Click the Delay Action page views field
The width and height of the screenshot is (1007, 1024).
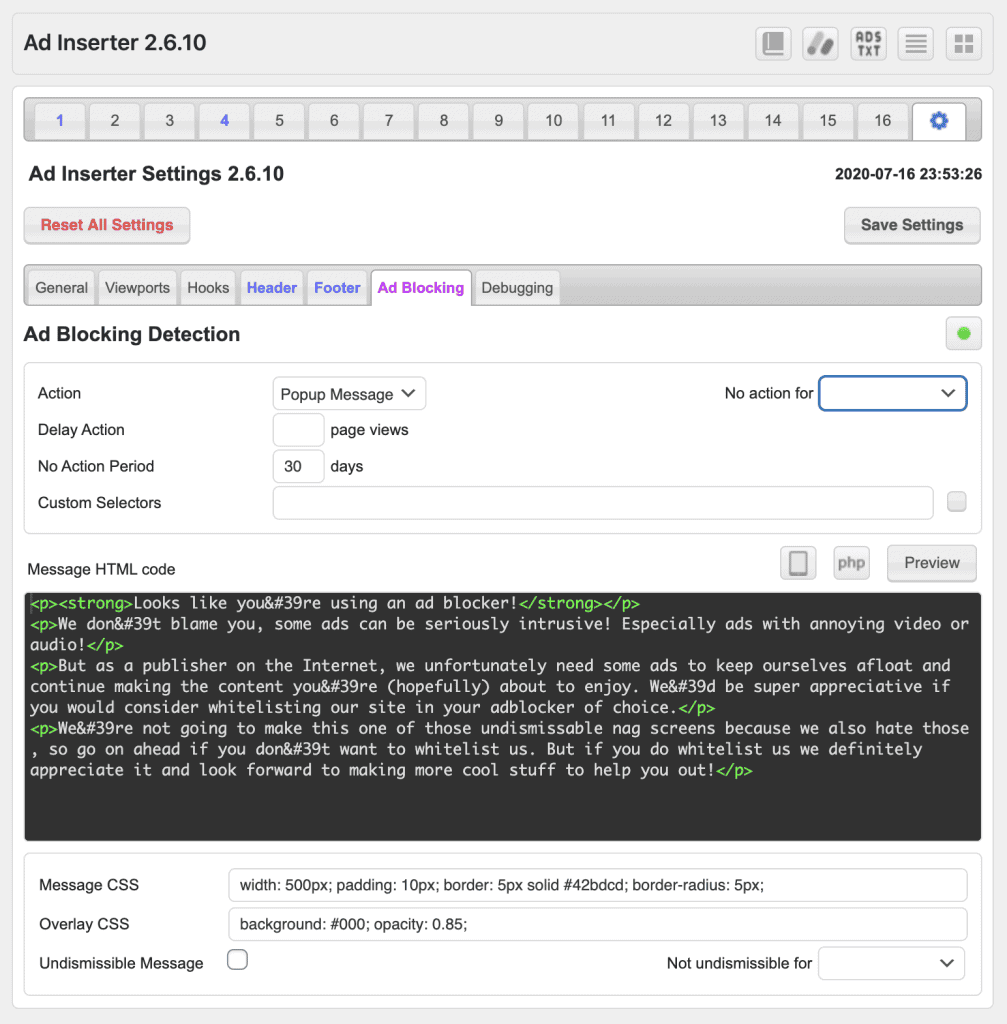click(298, 430)
